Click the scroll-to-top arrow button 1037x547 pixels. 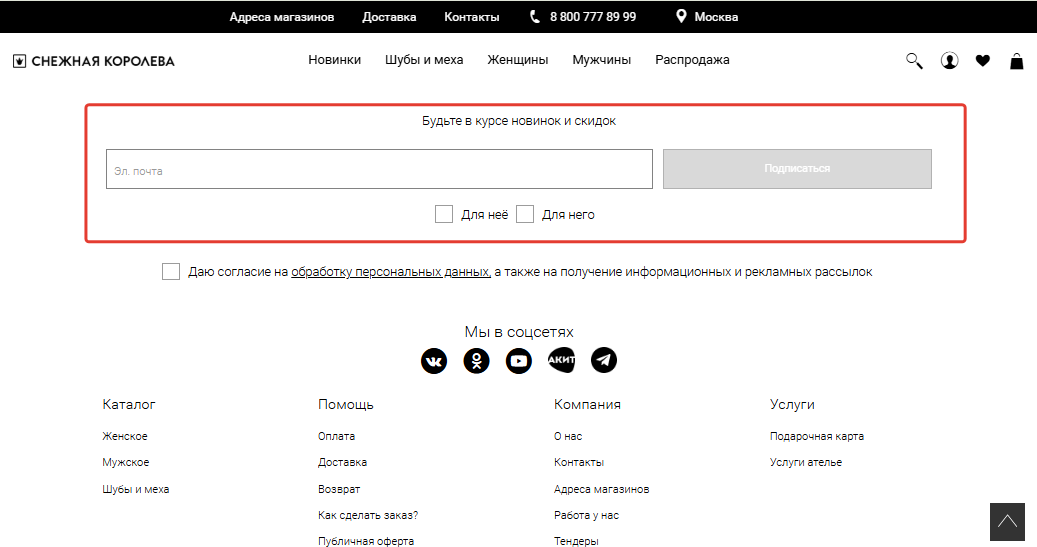(x=1007, y=522)
